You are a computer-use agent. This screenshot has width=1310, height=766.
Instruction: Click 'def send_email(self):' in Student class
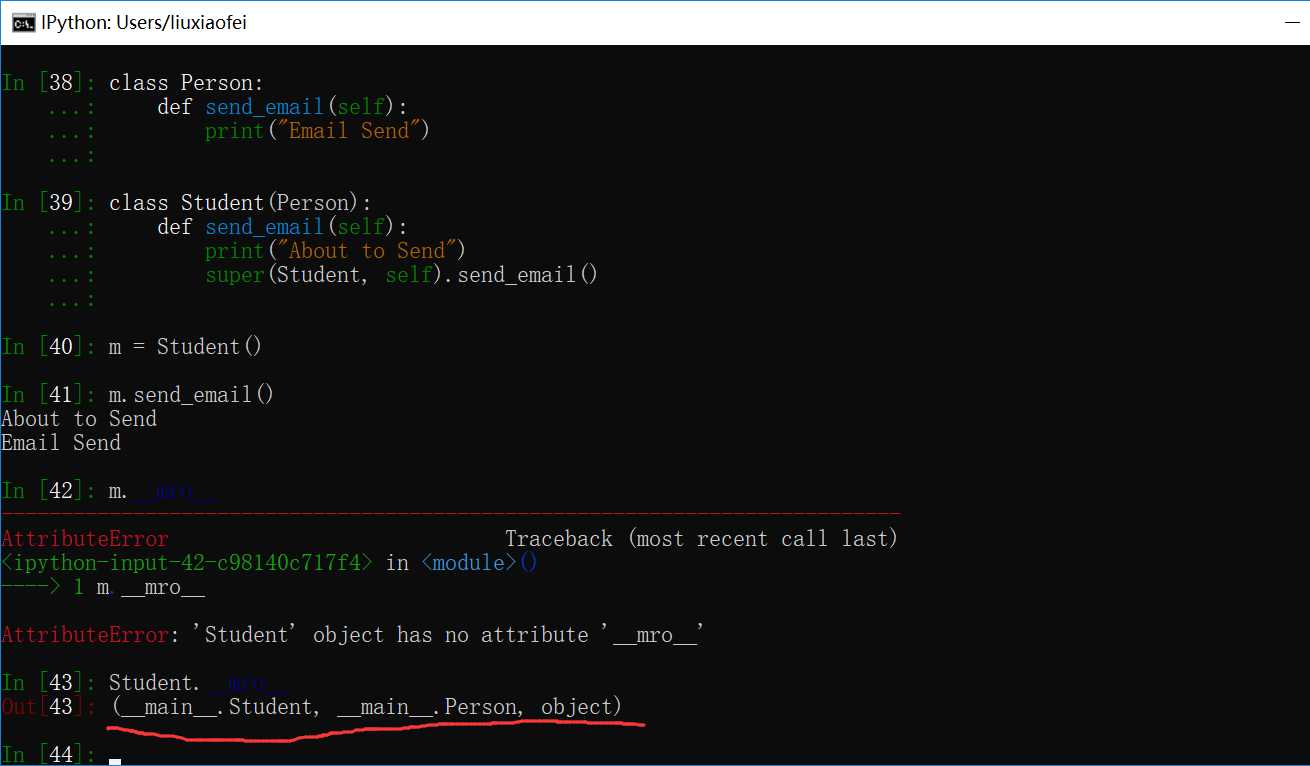[283, 227]
